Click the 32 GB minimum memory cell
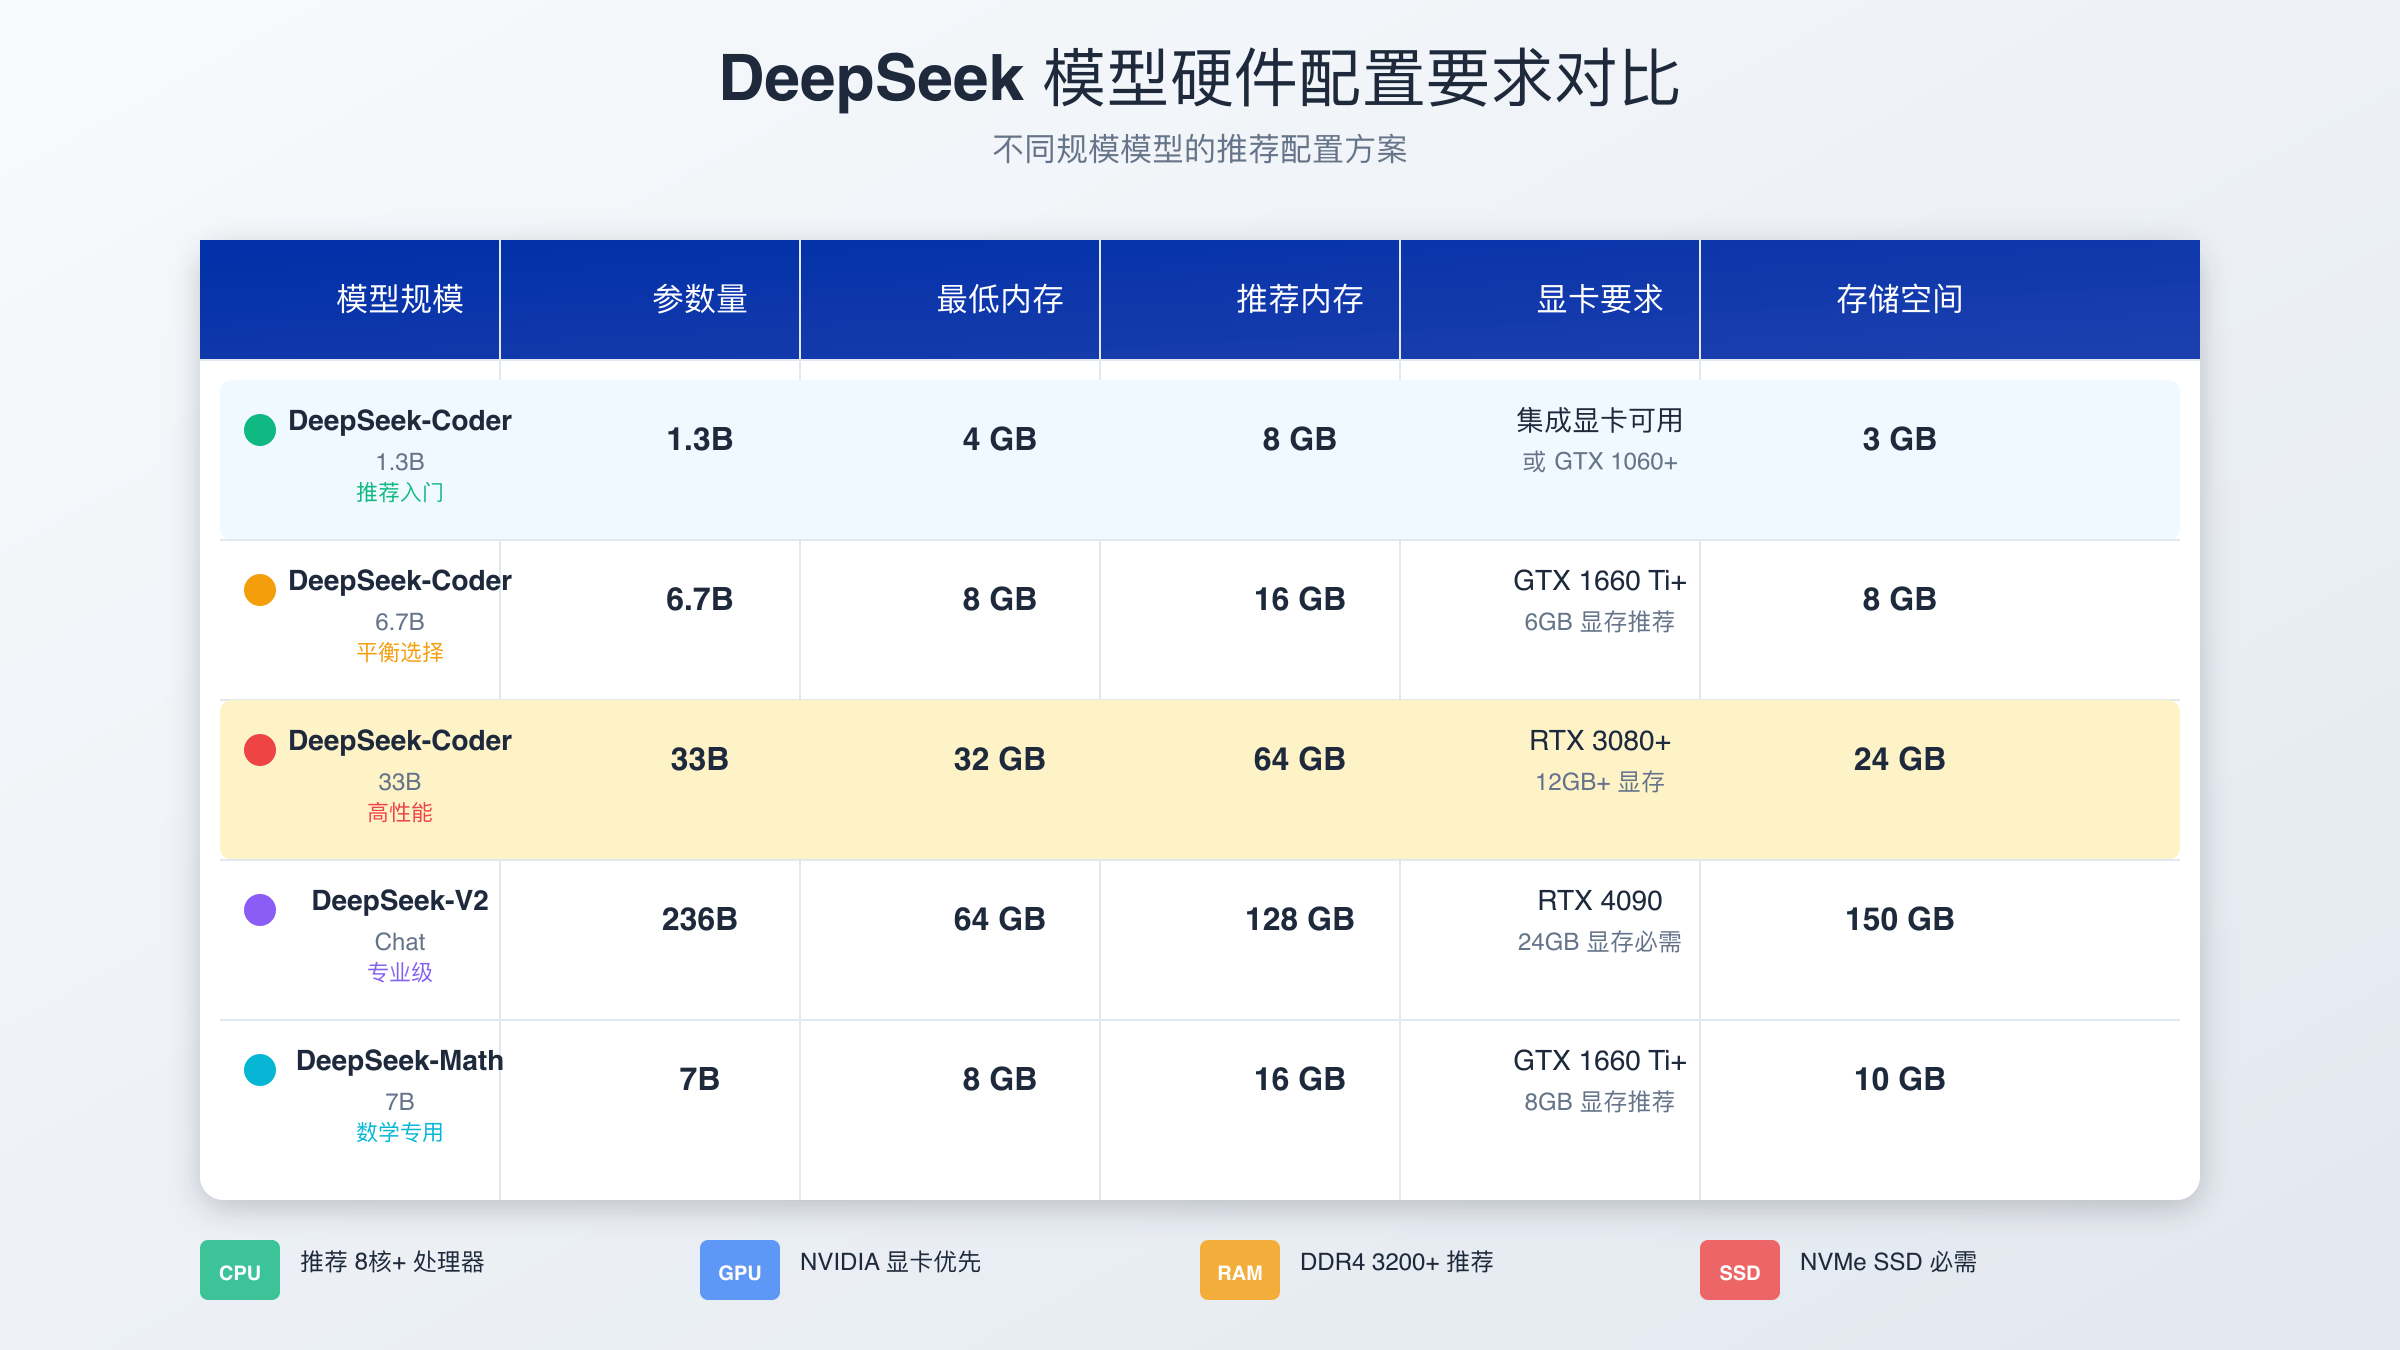 pyautogui.click(x=1000, y=759)
